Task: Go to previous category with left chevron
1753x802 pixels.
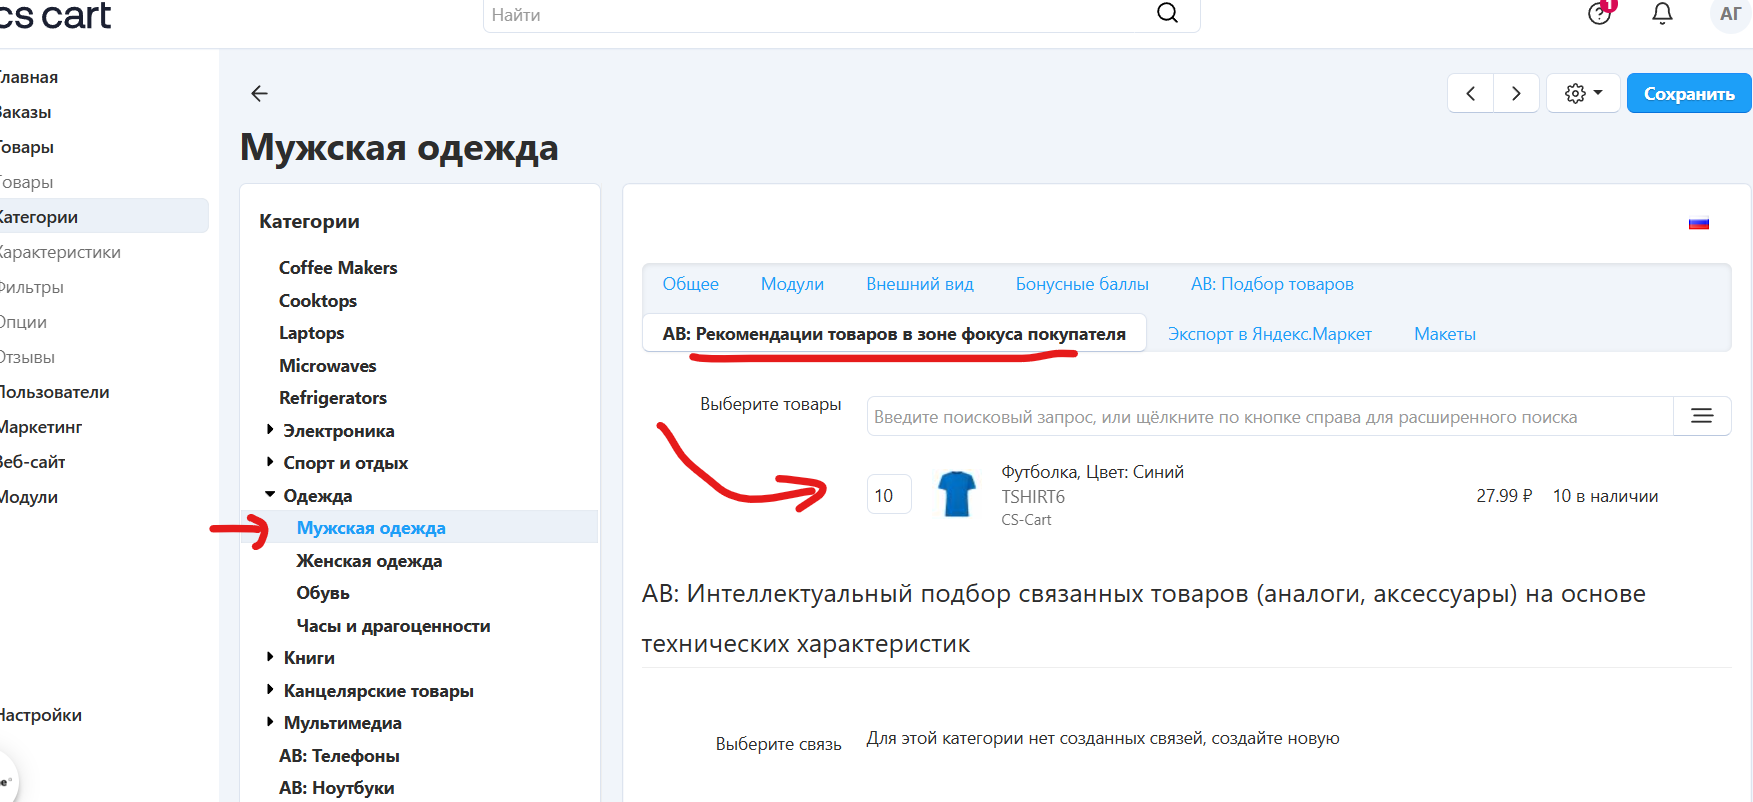Action: coord(1470,93)
